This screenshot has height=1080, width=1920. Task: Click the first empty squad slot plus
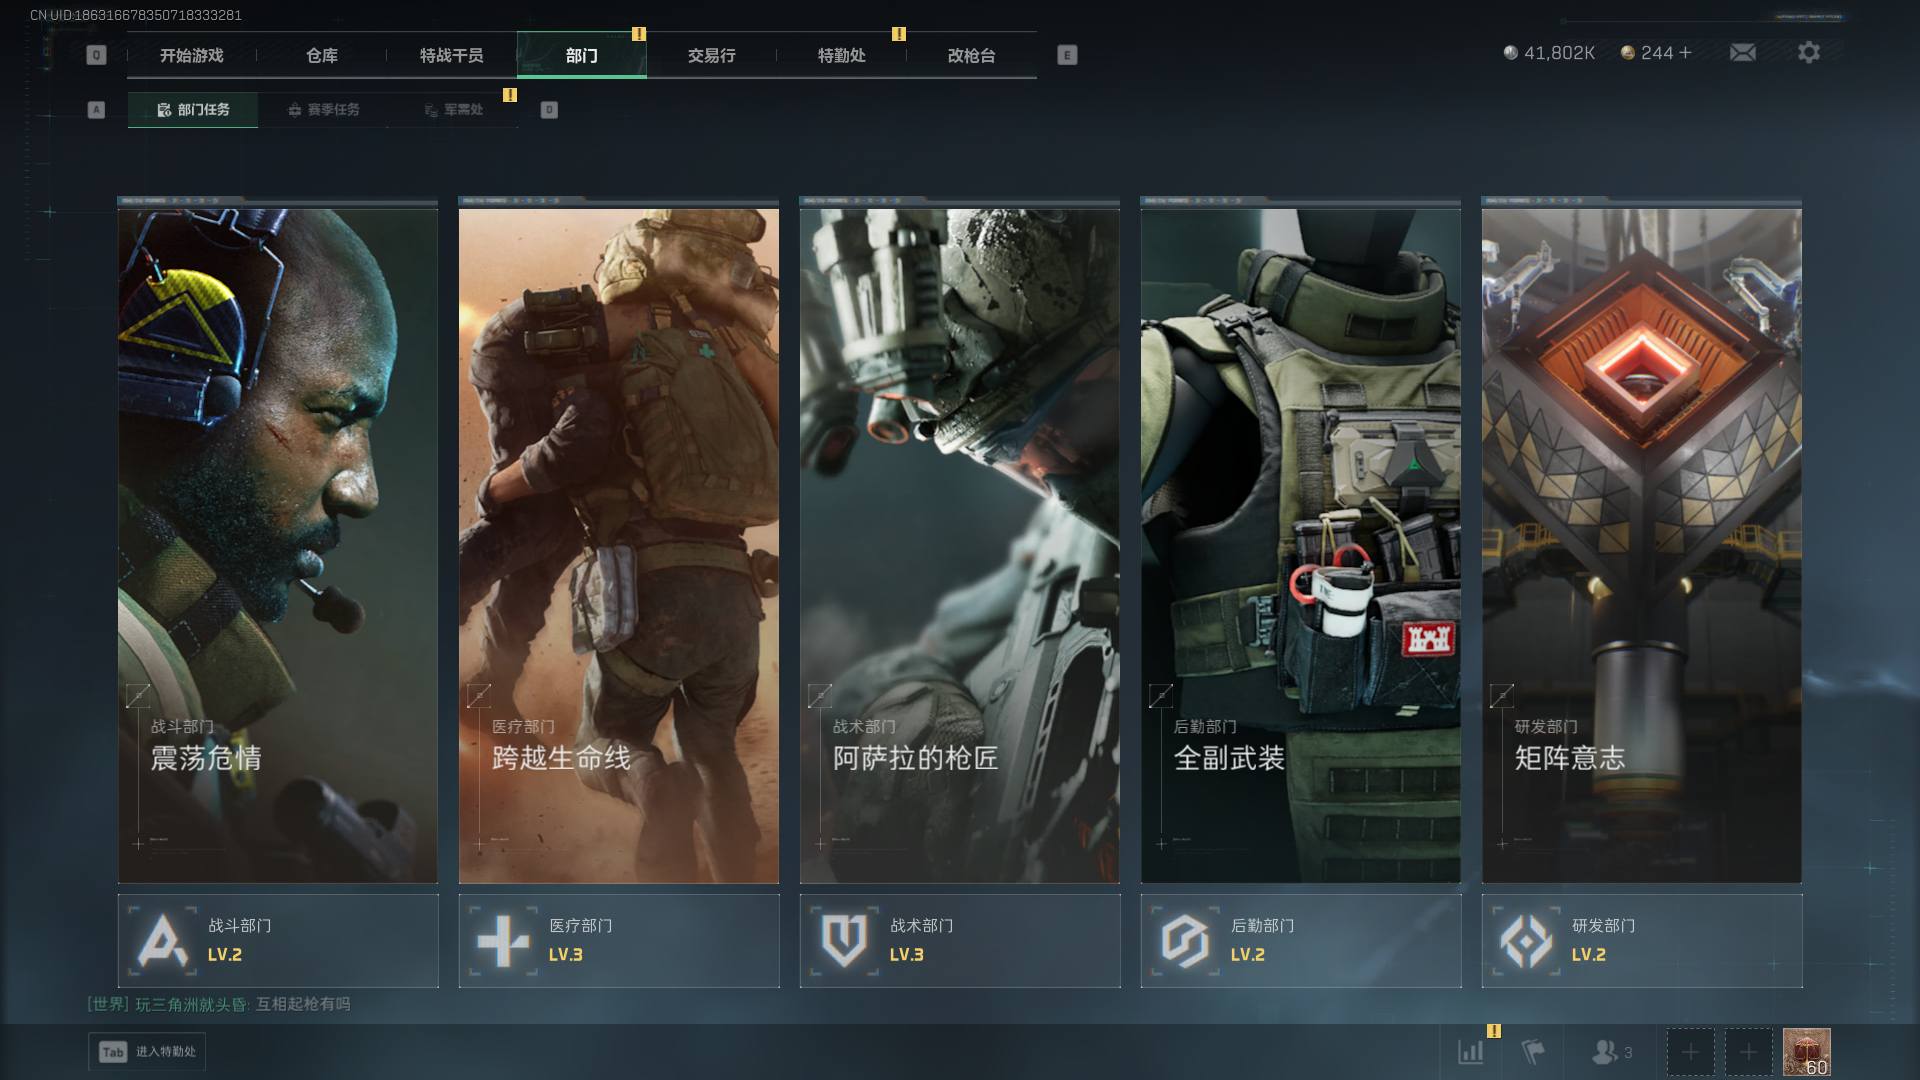[x=1690, y=1052]
